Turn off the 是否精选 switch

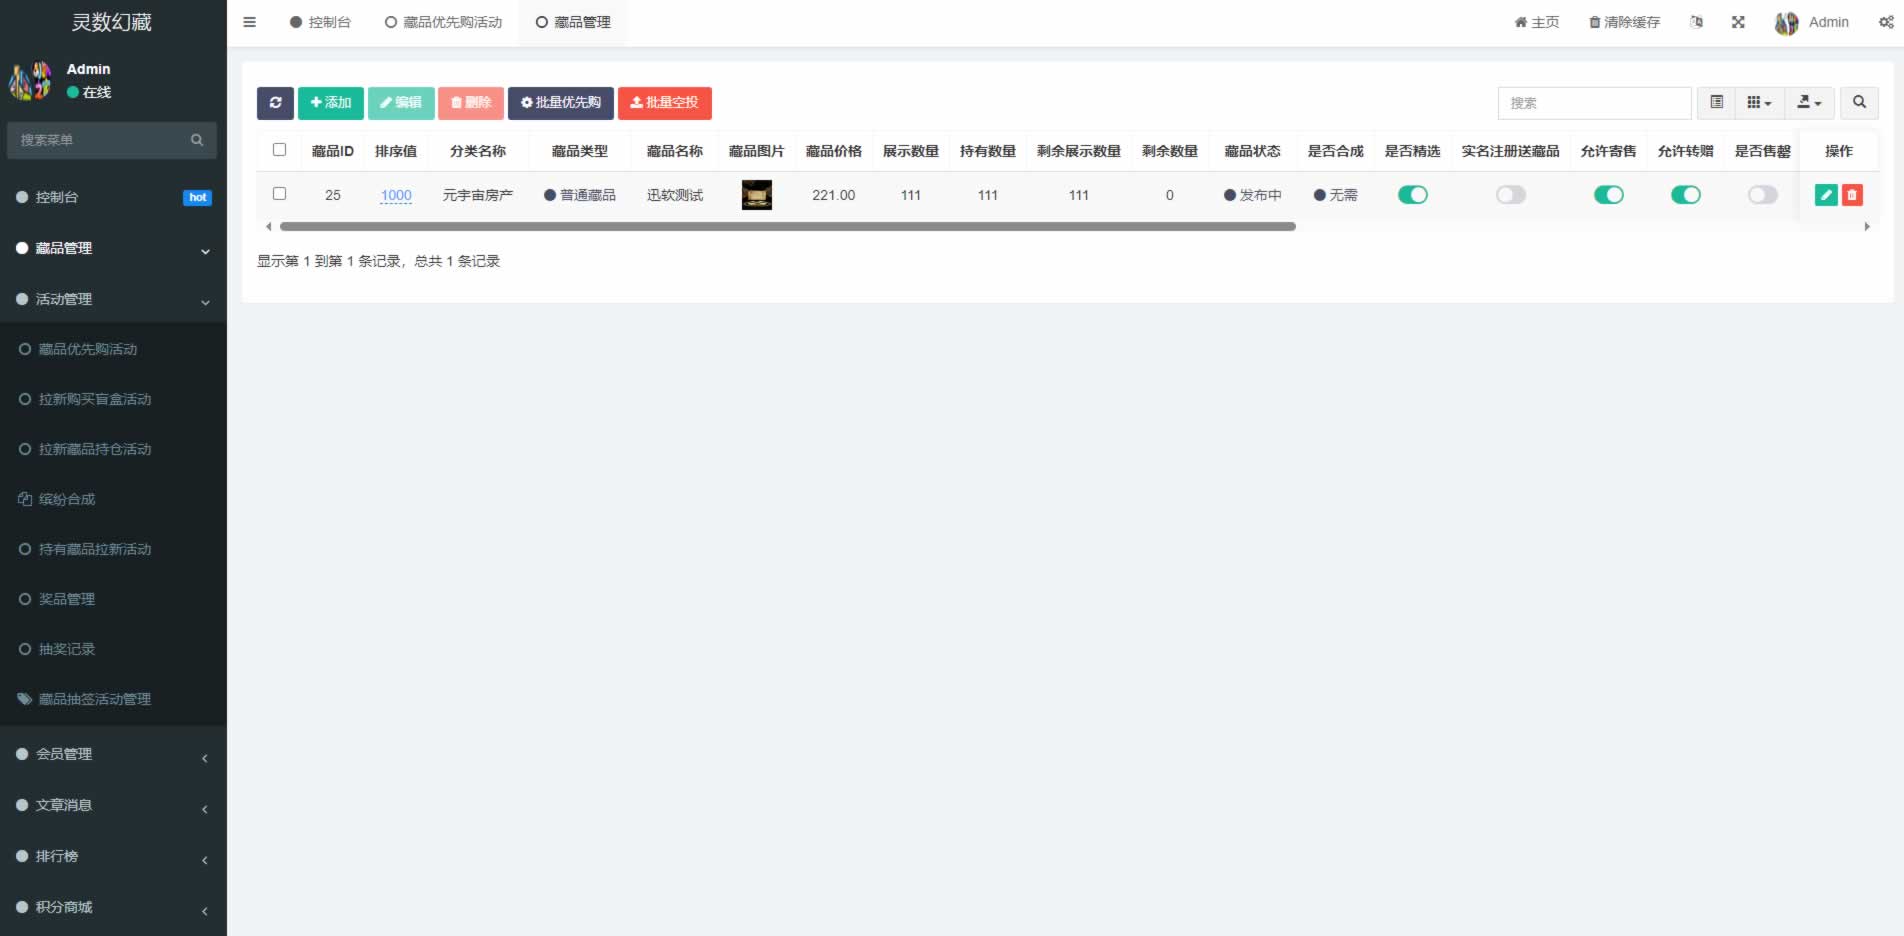(1412, 195)
